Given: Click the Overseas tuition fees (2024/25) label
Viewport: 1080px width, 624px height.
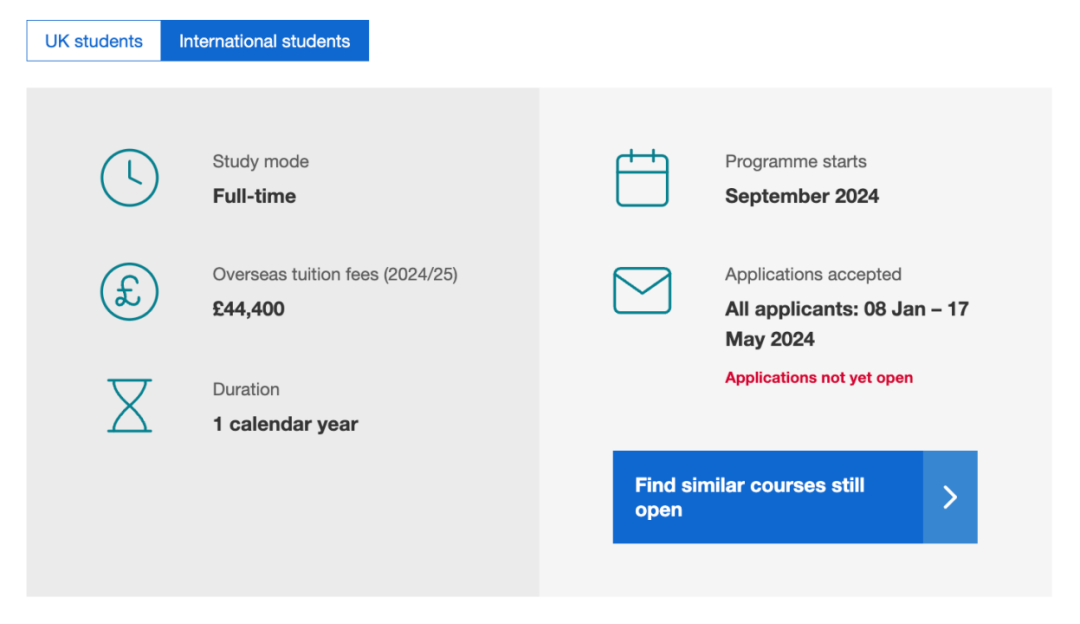Looking at the screenshot, I should pyautogui.click(x=335, y=274).
